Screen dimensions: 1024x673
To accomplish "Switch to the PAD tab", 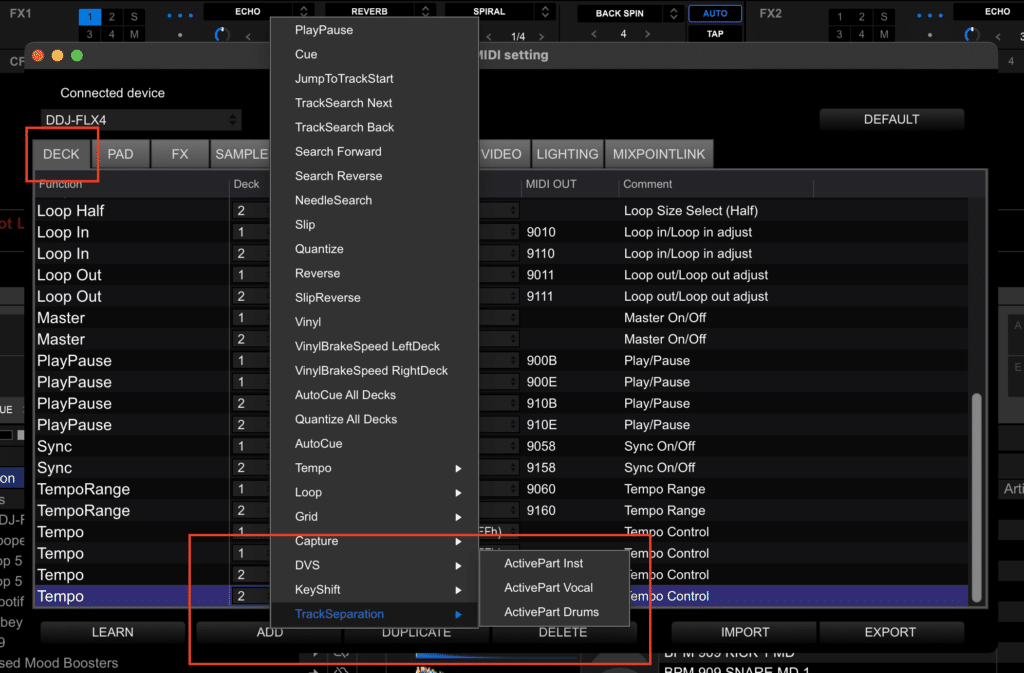I will point(121,154).
